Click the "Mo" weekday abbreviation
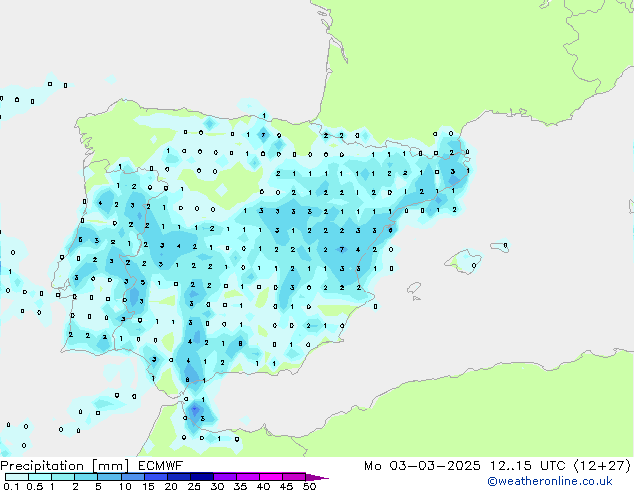 pos(372,466)
